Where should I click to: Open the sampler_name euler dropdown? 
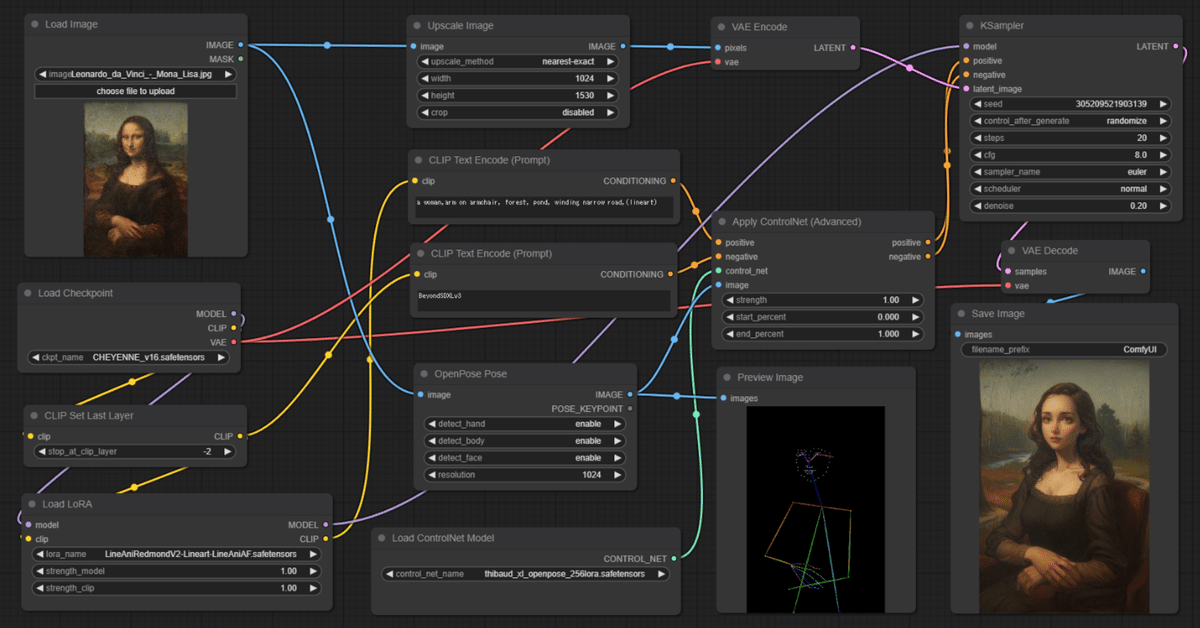pyautogui.click(x=1070, y=172)
